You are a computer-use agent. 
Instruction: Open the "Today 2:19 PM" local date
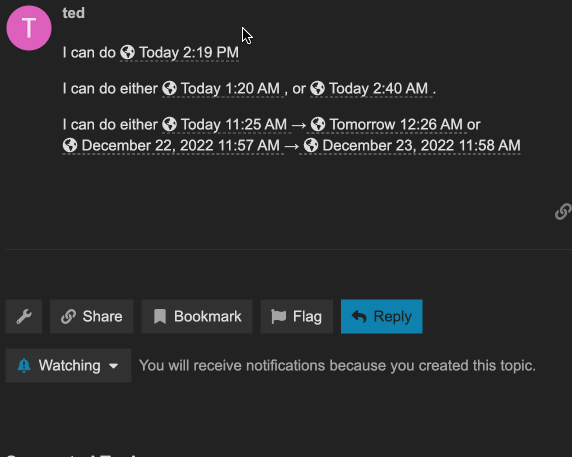tap(179, 53)
